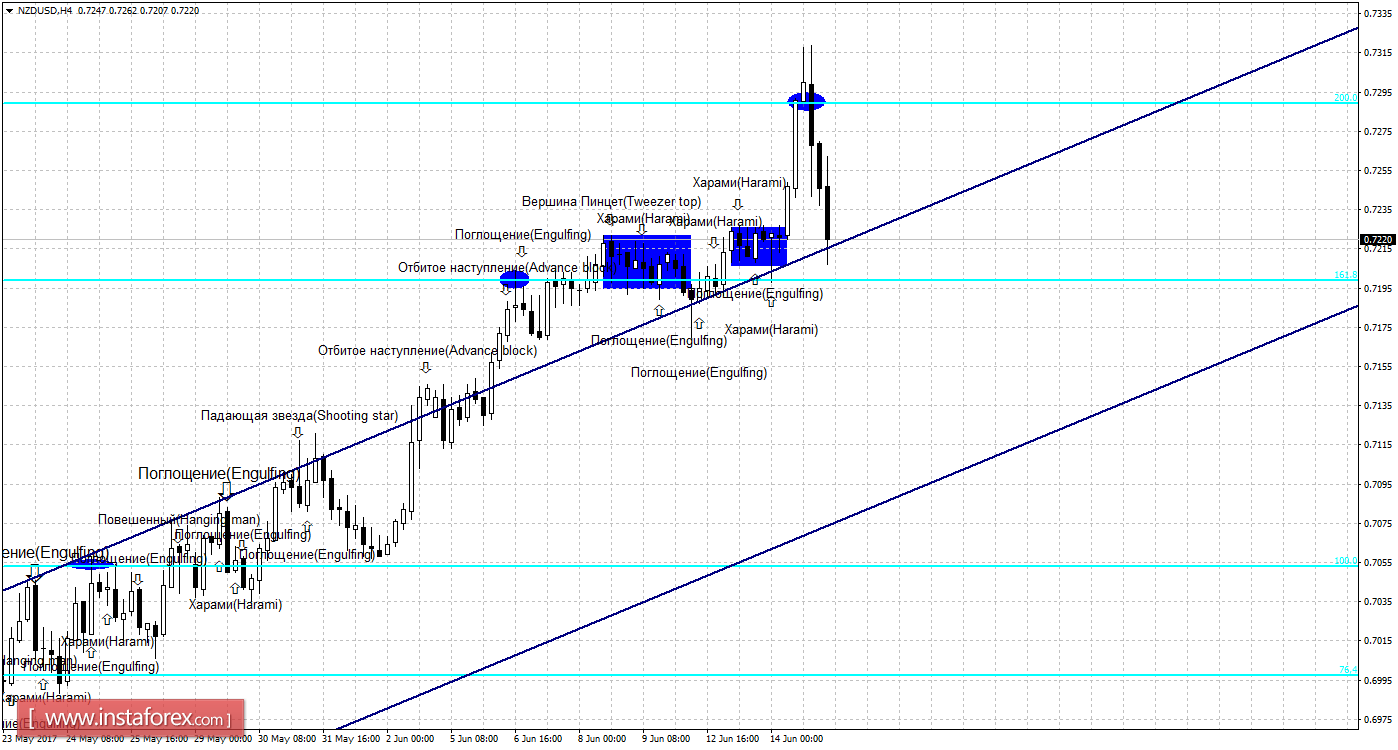The height and width of the screenshot is (750, 1398).
Task: Click the Вершина Пинцет(Tweezer top) label
Action: click(612, 201)
